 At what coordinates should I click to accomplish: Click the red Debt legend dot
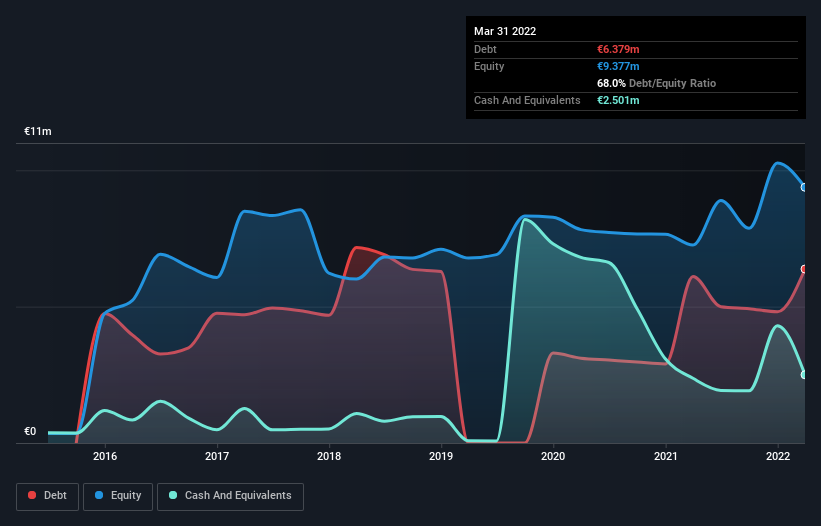click(32, 495)
